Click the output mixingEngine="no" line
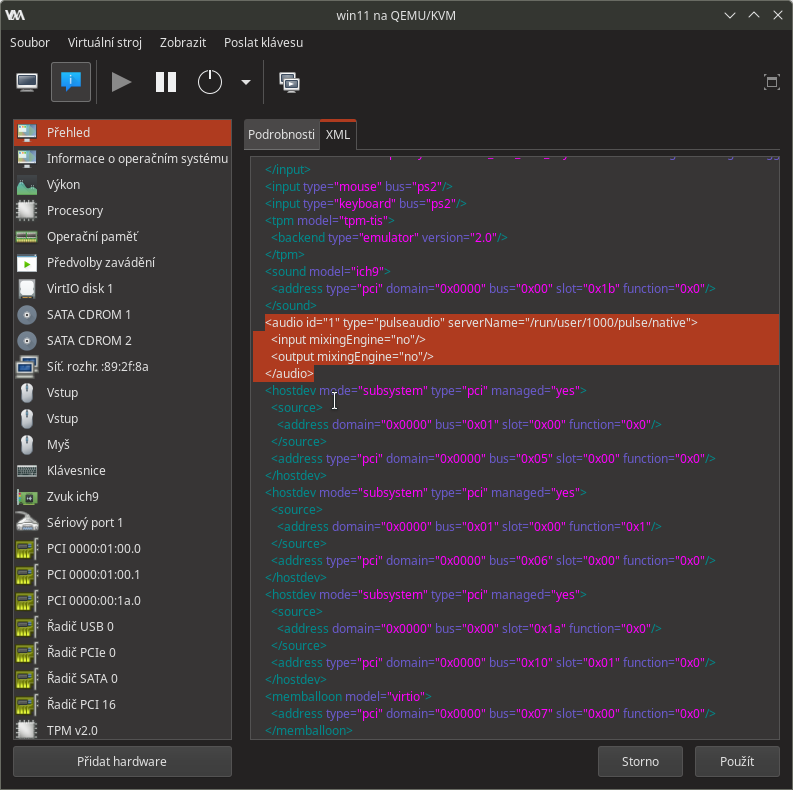The height and width of the screenshot is (790, 793). [352, 357]
